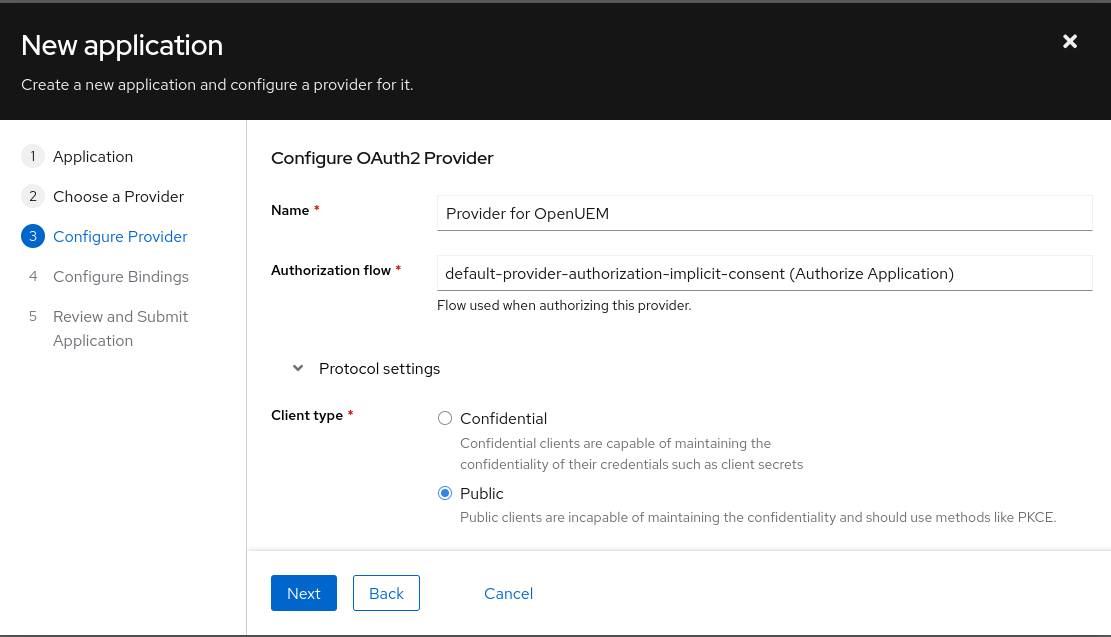Click the highlighted step 3 circle

32,236
